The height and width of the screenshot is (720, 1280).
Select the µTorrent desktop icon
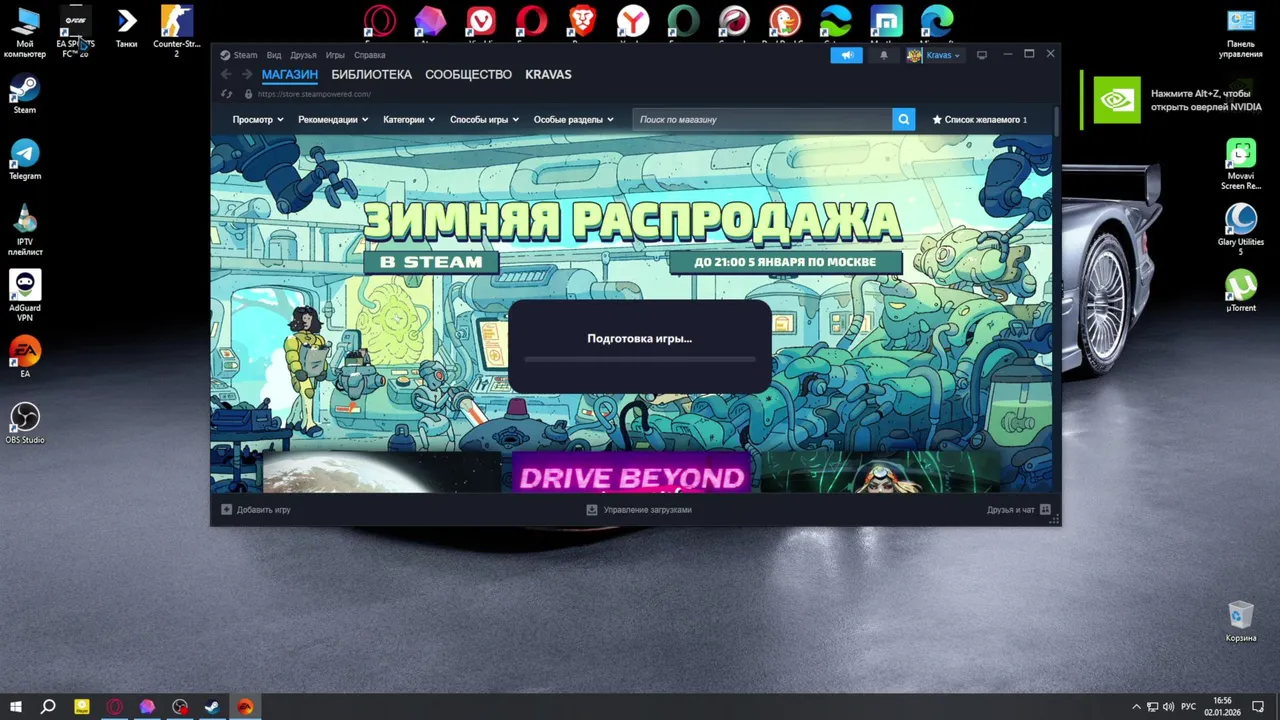1240,291
